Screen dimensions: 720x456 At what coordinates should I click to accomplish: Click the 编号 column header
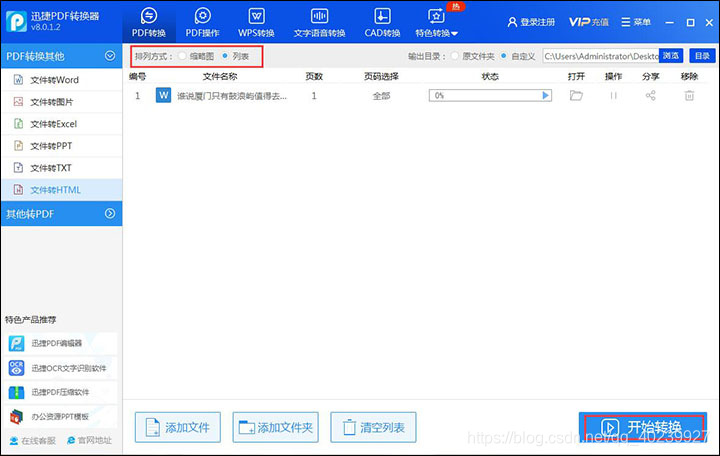pyautogui.click(x=138, y=76)
